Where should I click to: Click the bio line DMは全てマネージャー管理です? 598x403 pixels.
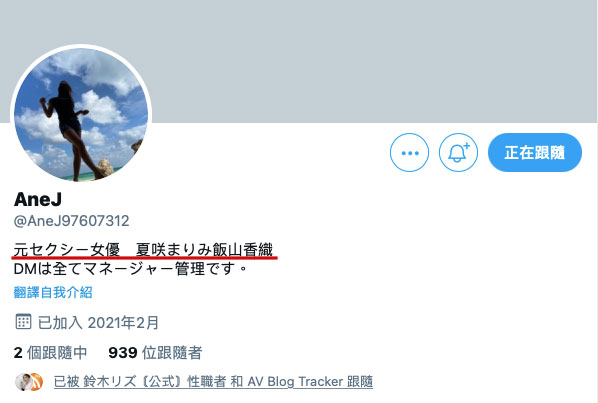130,269
